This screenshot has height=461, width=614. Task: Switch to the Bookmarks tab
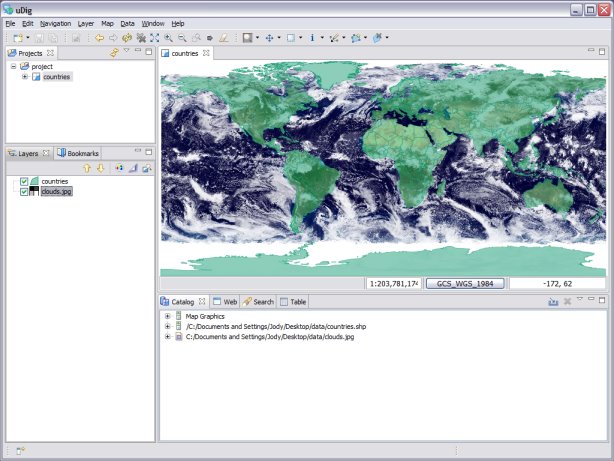point(78,153)
